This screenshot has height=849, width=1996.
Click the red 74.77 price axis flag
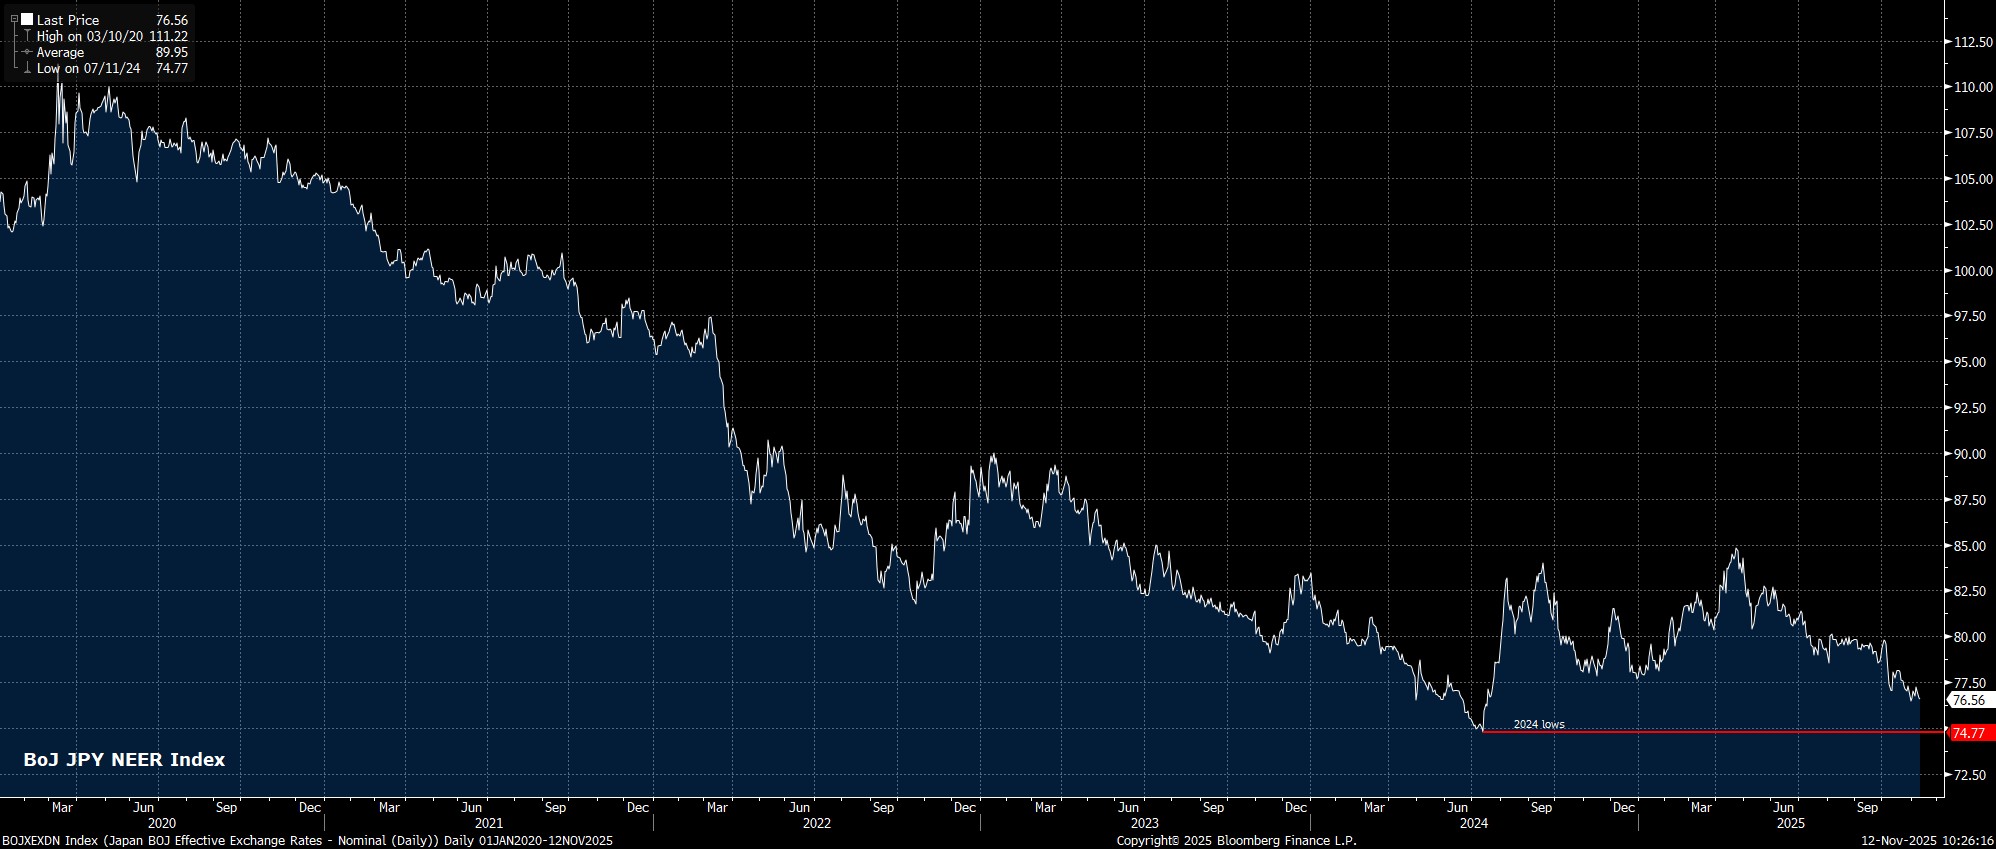tap(1969, 733)
